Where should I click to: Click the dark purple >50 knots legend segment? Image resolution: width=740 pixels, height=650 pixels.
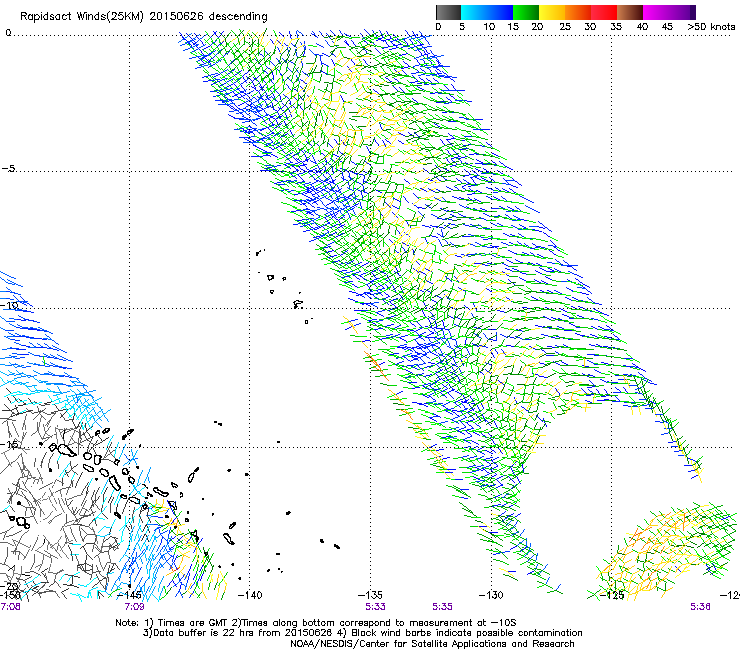[693, 12]
